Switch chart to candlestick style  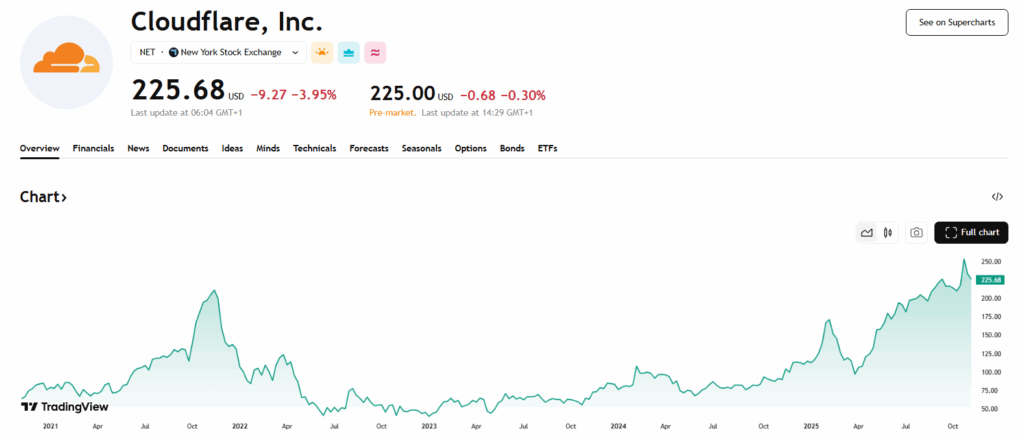(x=887, y=233)
